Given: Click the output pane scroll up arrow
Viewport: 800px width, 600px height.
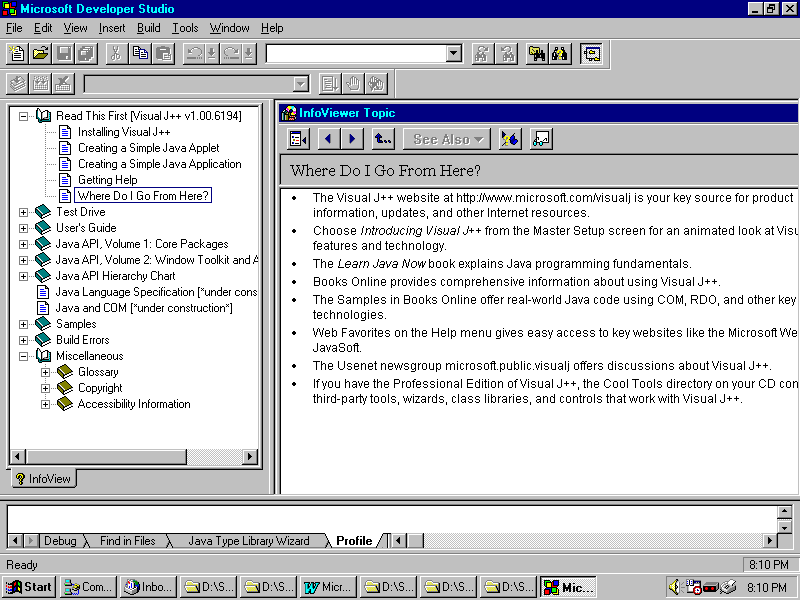Looking at the screenshot, I should click(784, 512).
